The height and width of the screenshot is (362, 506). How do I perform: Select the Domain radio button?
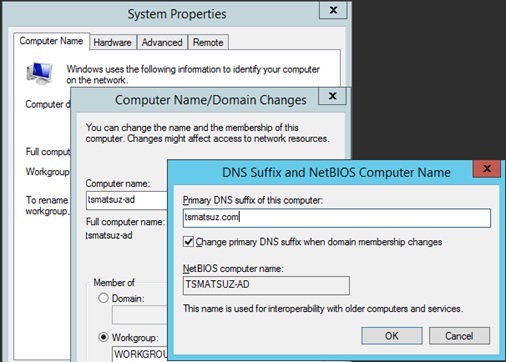point(104,298)
